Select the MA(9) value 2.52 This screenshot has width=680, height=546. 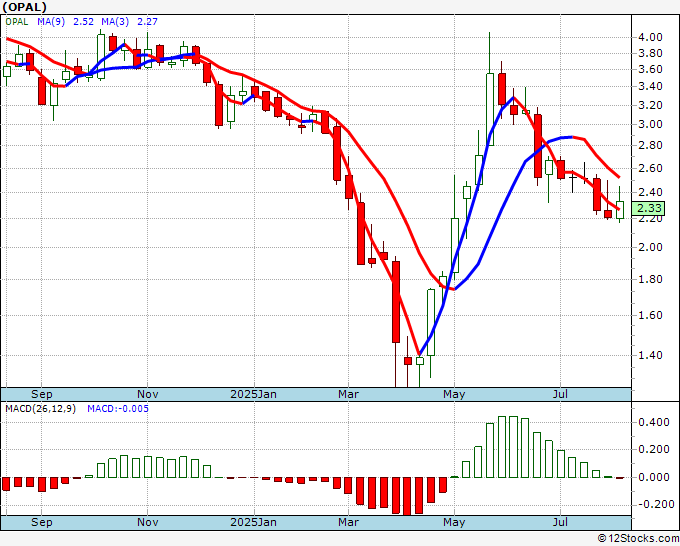pos(83,22)
